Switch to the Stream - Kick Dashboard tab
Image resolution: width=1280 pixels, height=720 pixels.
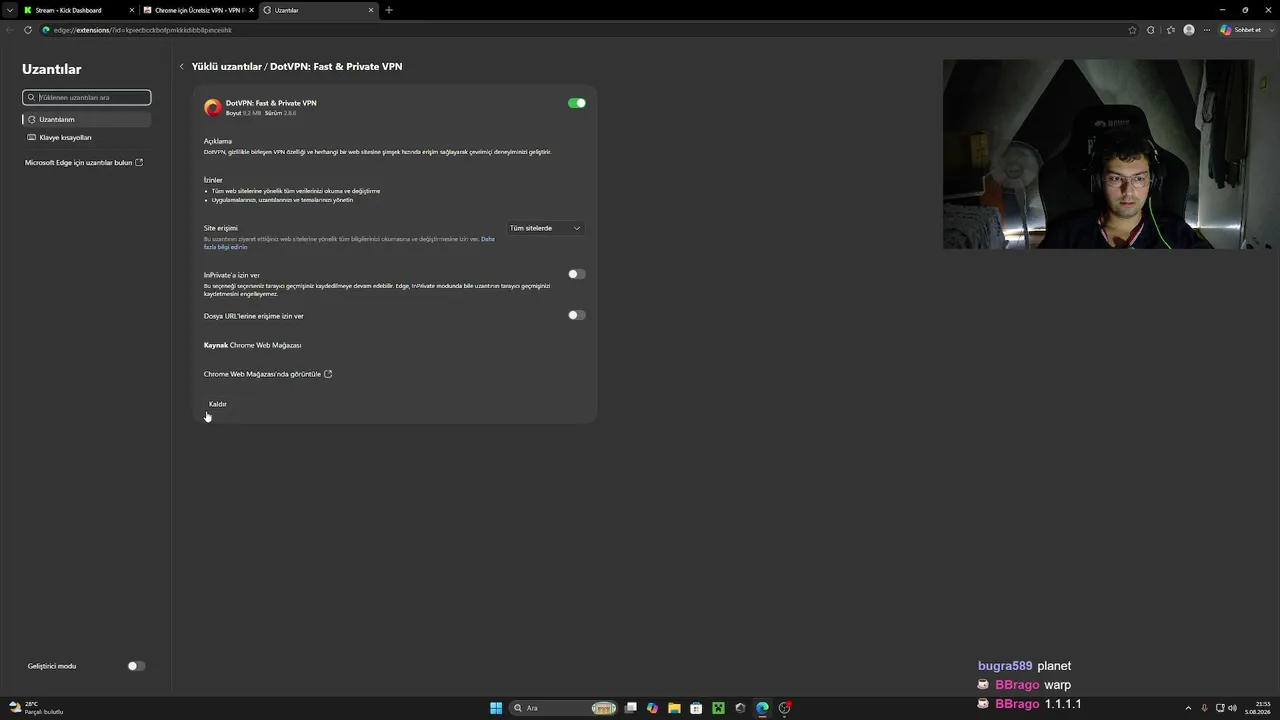(x=79, y=10)
